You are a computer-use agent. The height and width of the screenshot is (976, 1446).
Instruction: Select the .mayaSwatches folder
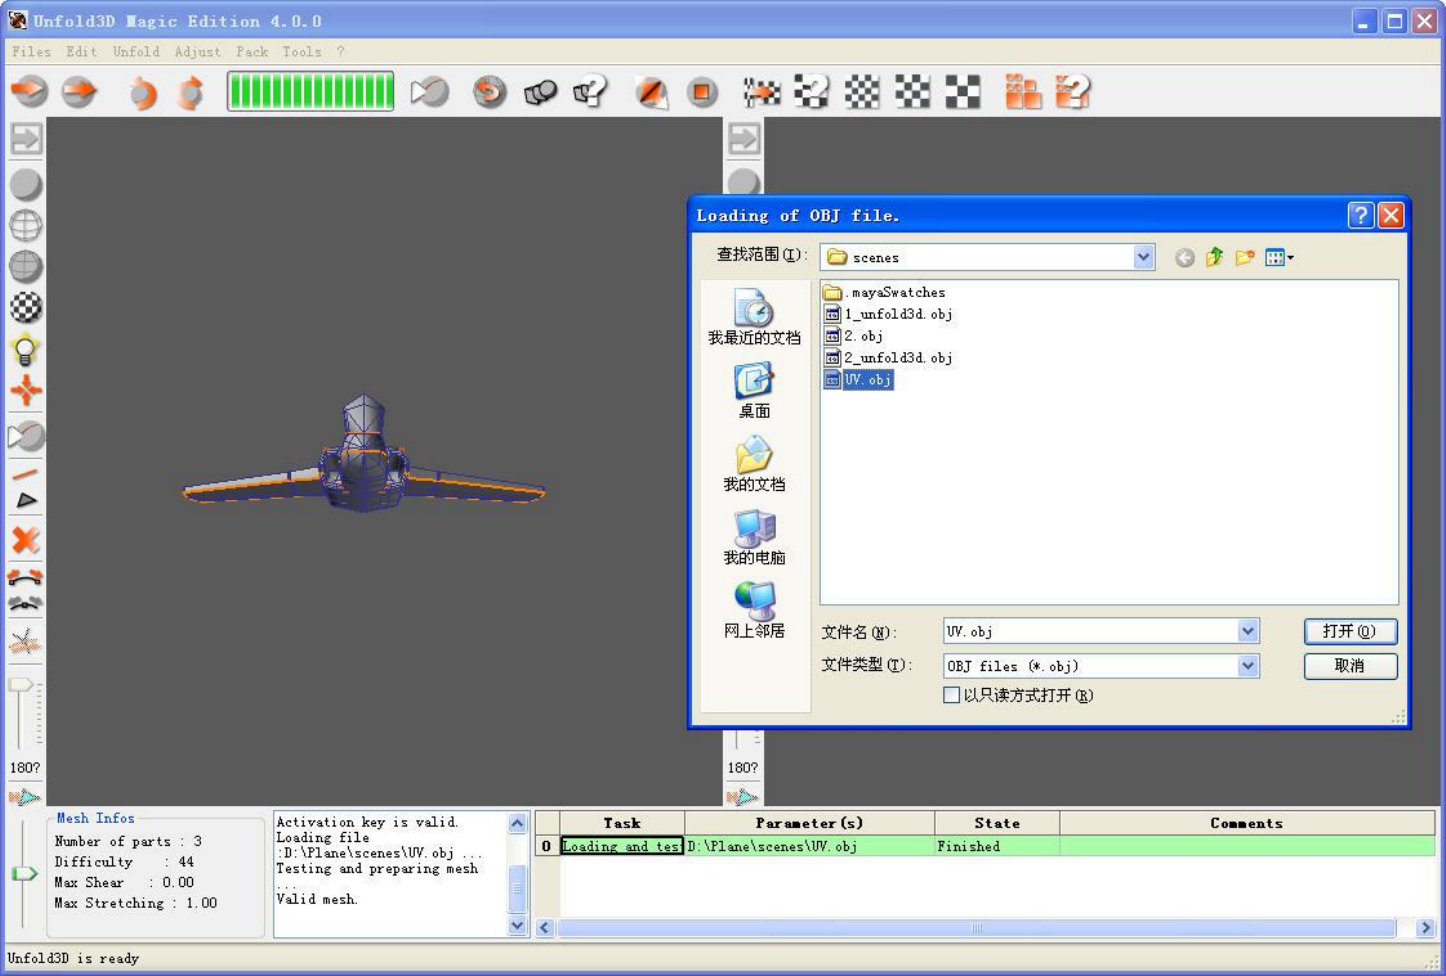(884, 292)
